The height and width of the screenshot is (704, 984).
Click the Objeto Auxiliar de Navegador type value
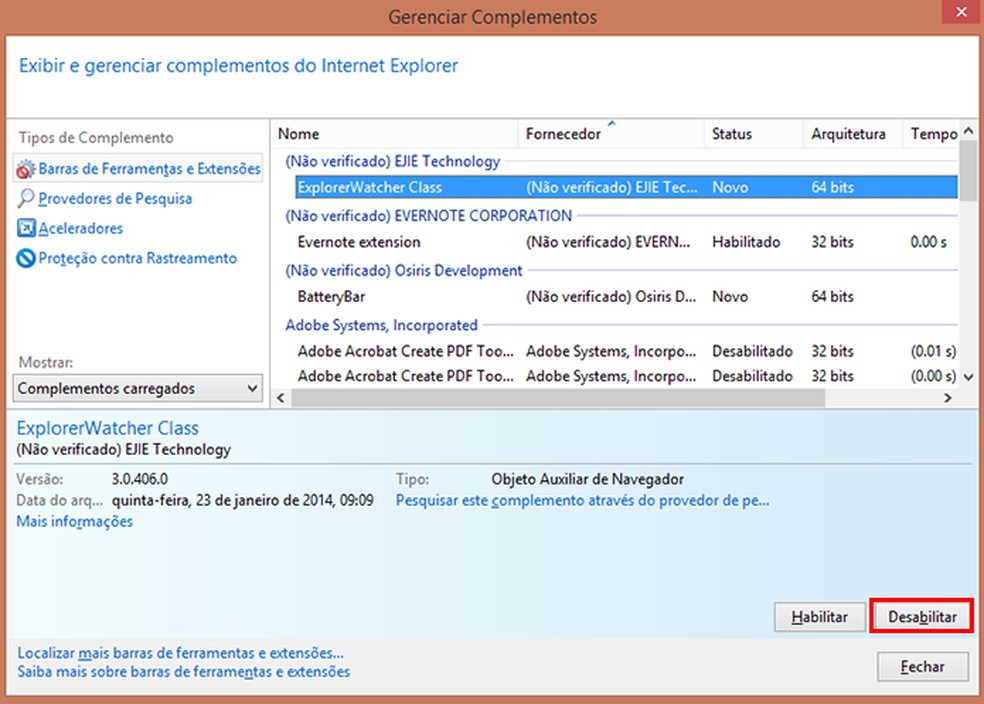[x=587, y=479]
